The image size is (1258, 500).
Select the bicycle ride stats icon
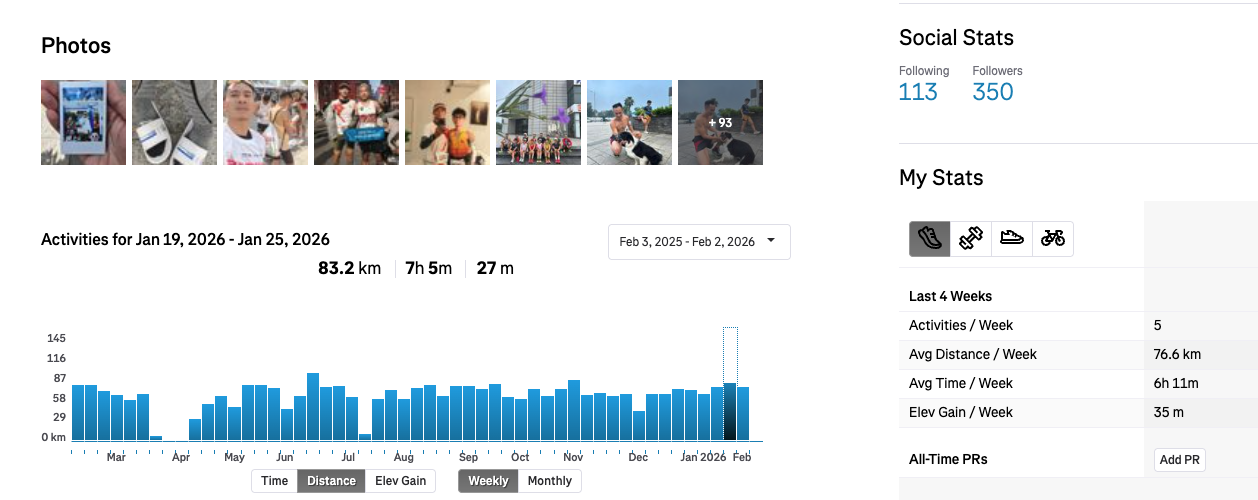[1053, 239]
